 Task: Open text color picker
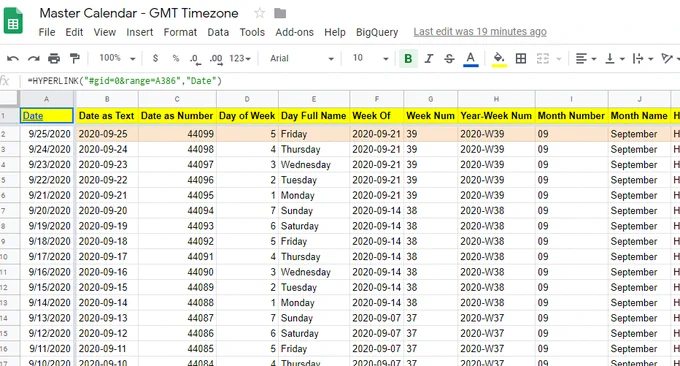471,59
